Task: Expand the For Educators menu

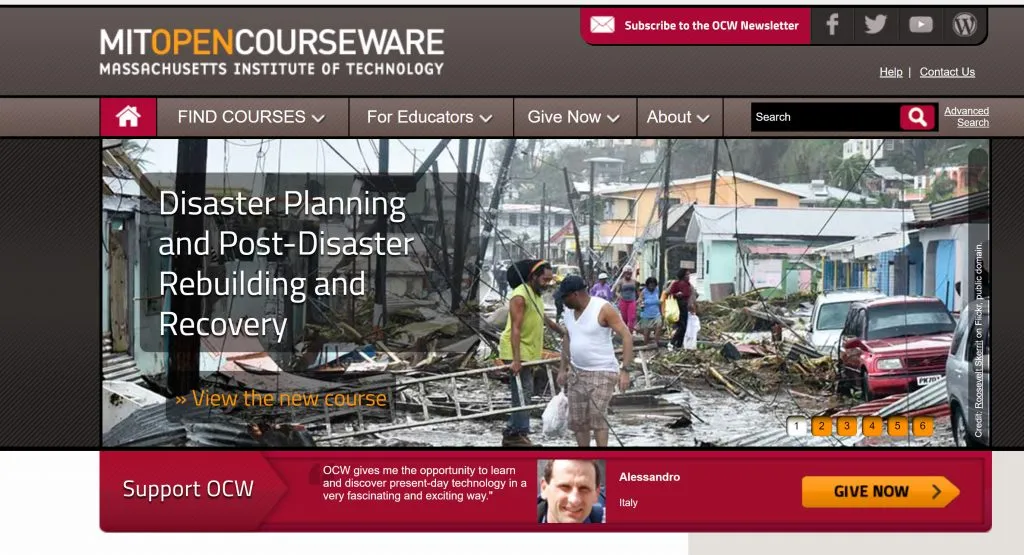Action: tap(429, 117)
